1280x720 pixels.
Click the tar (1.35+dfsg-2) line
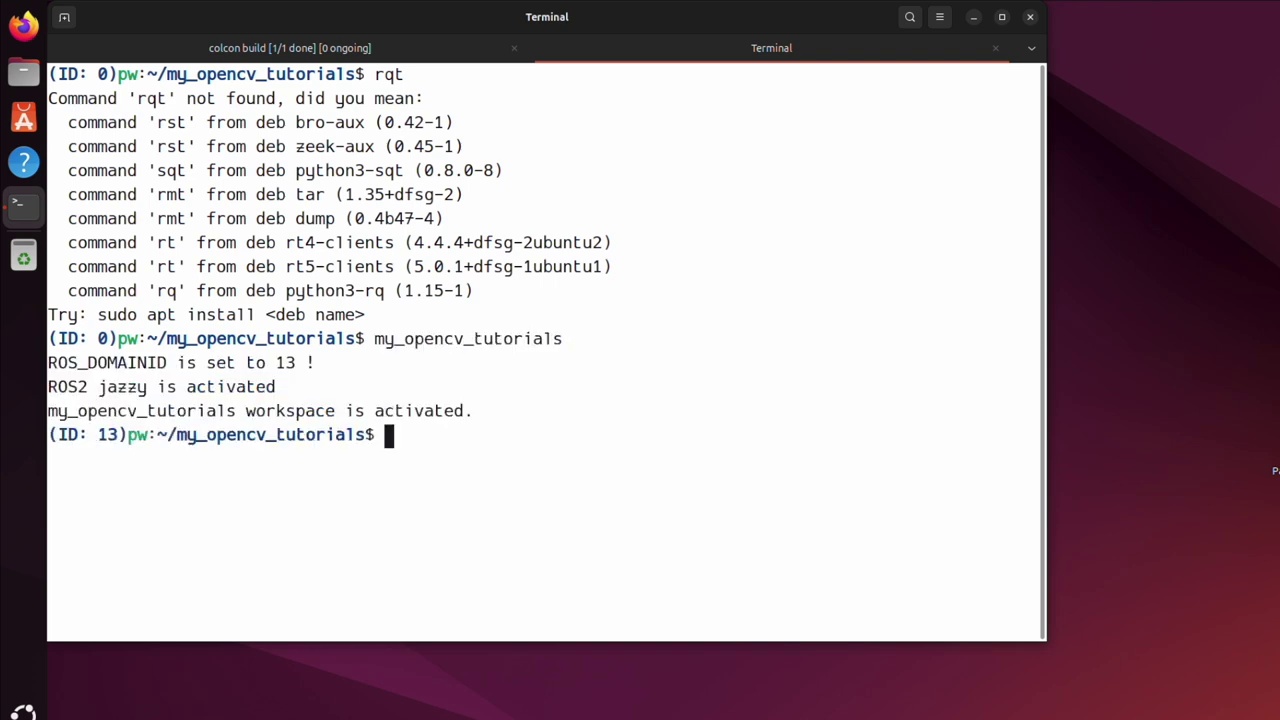(x=265, y=194)
